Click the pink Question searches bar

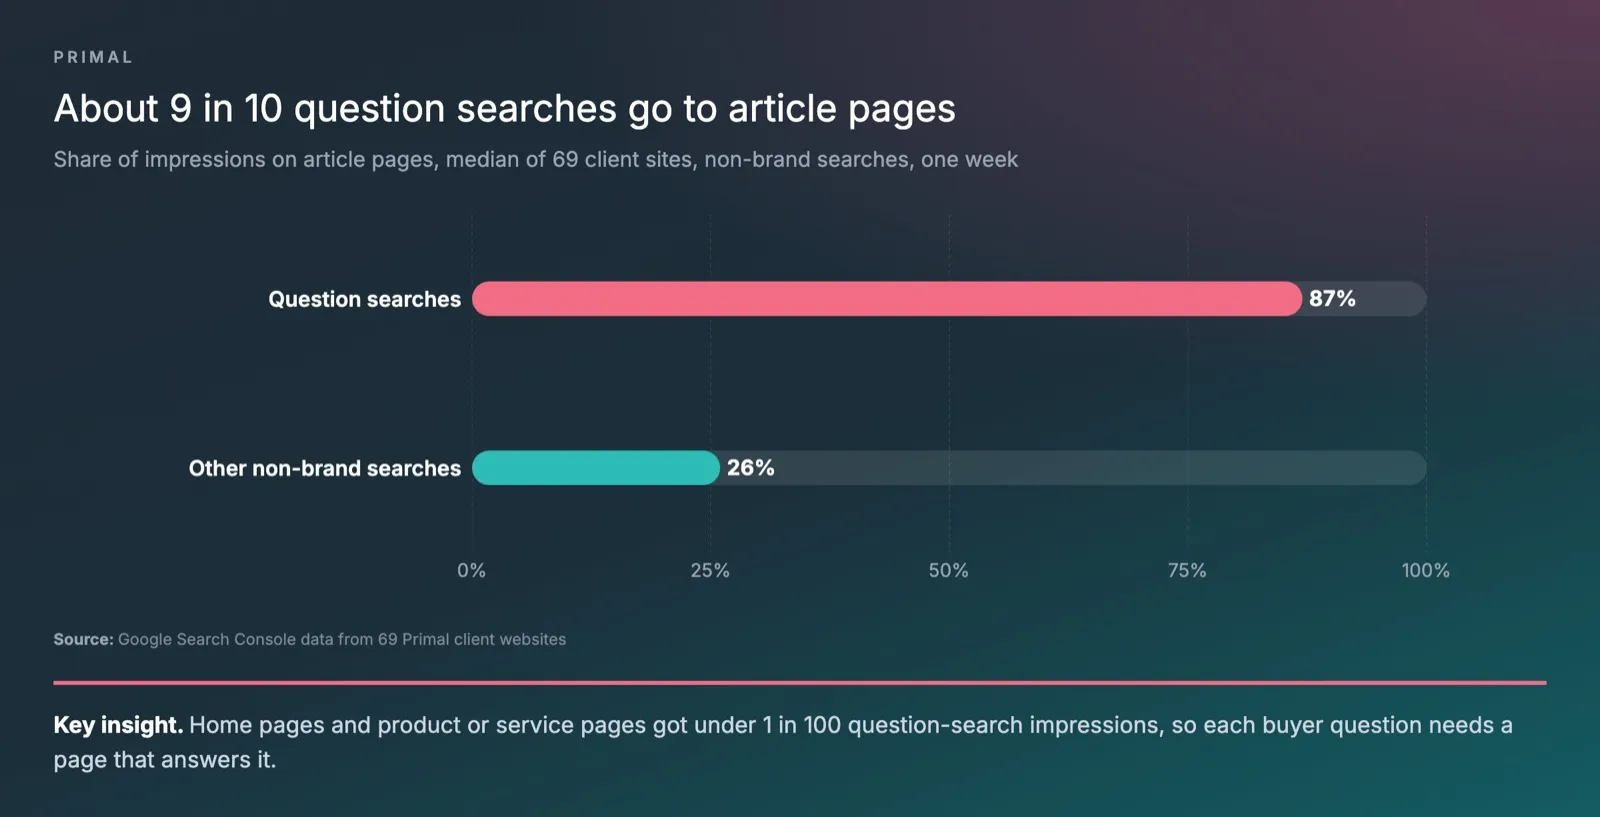coord(887,299)
